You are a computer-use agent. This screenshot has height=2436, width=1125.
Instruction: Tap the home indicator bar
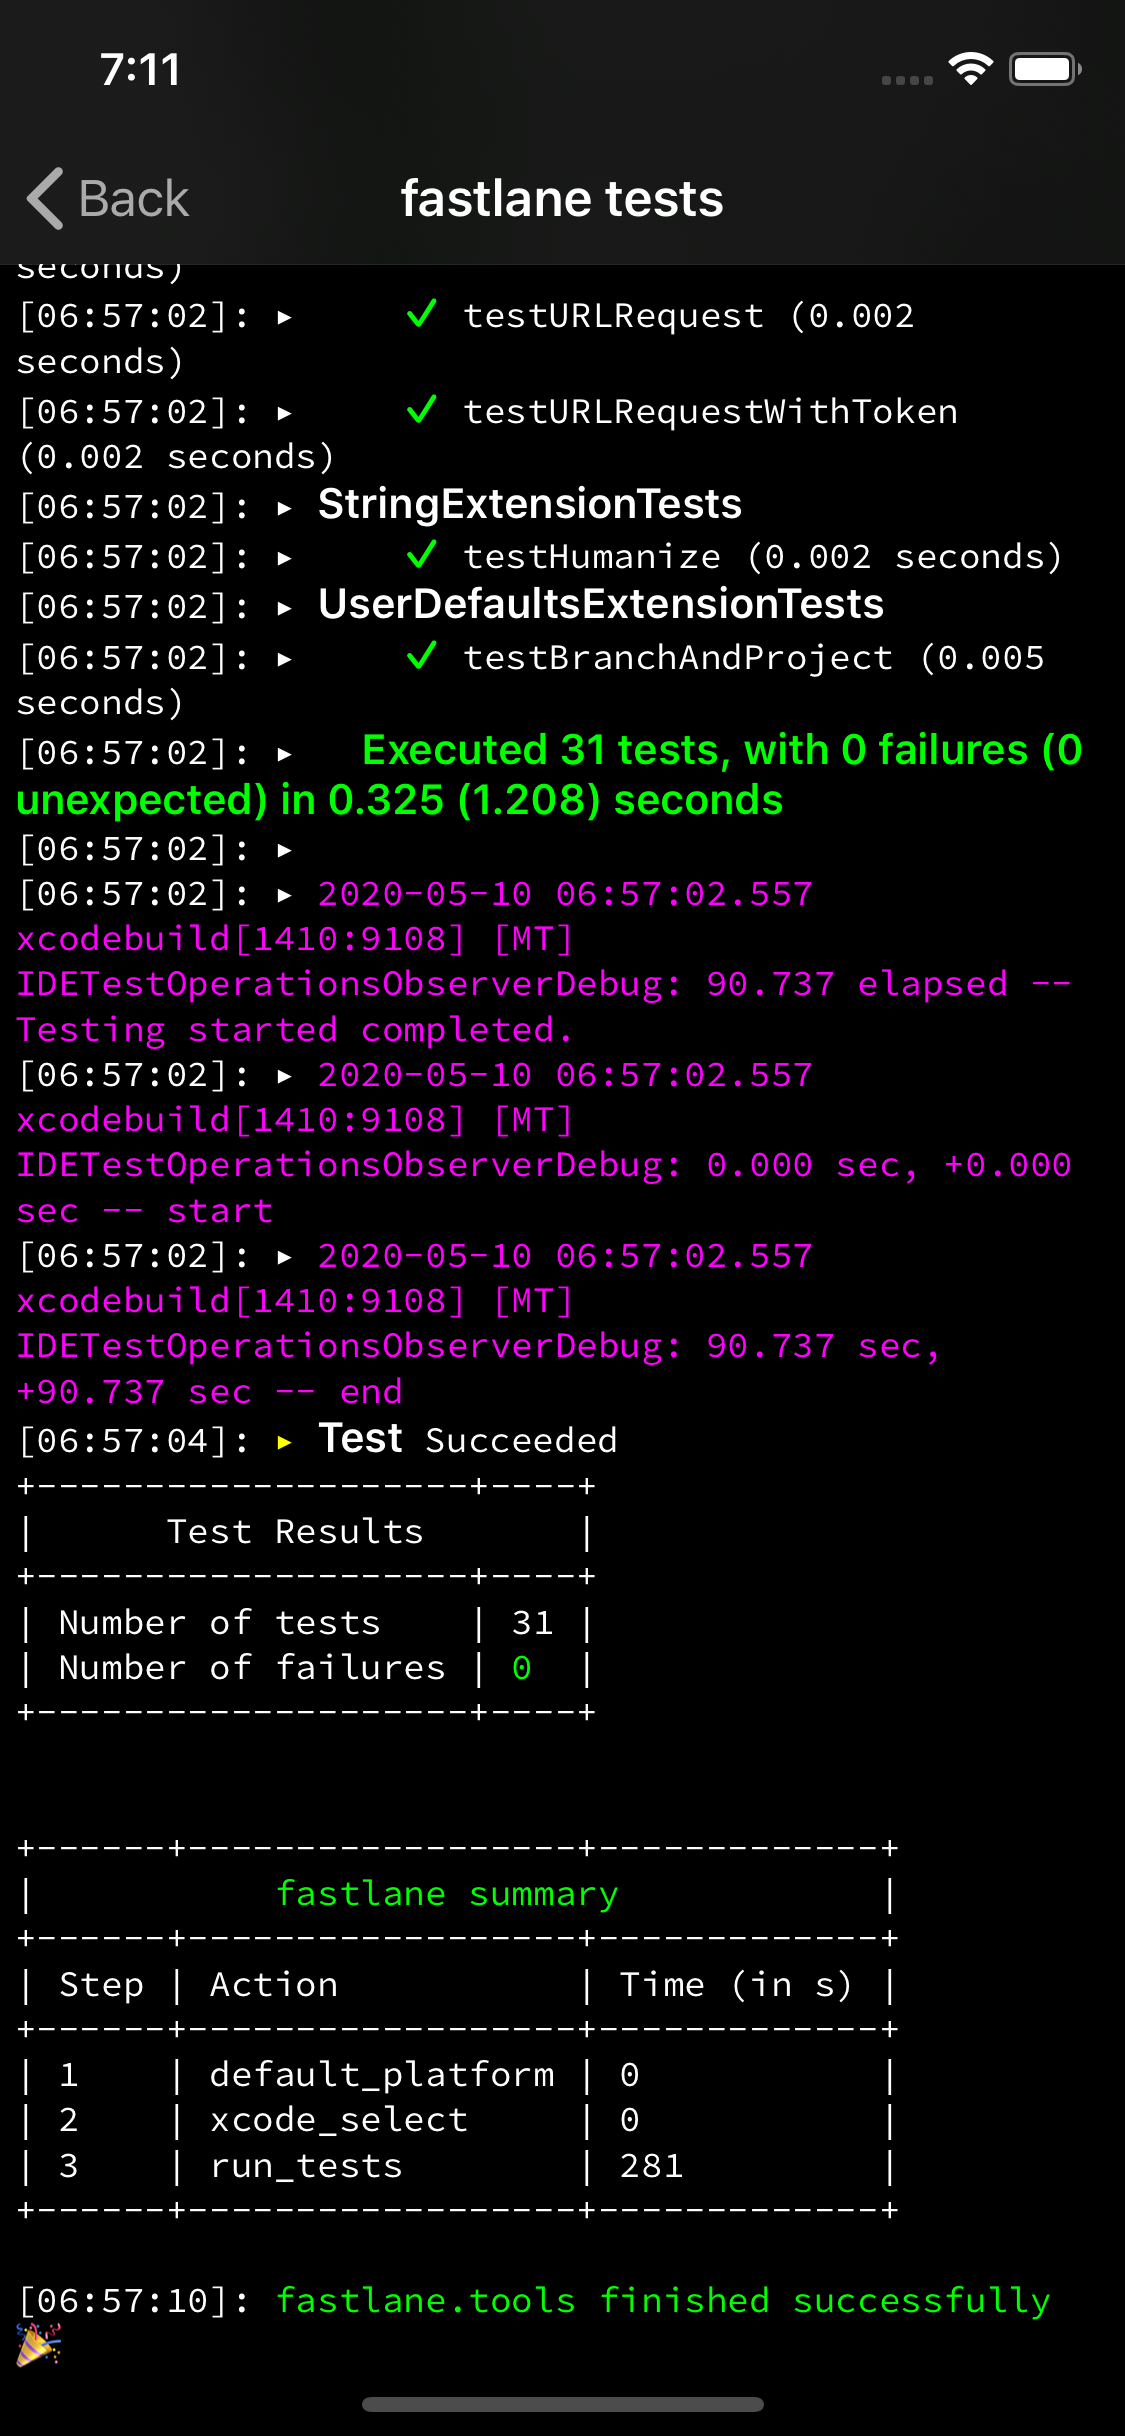tap(562, 2404)
